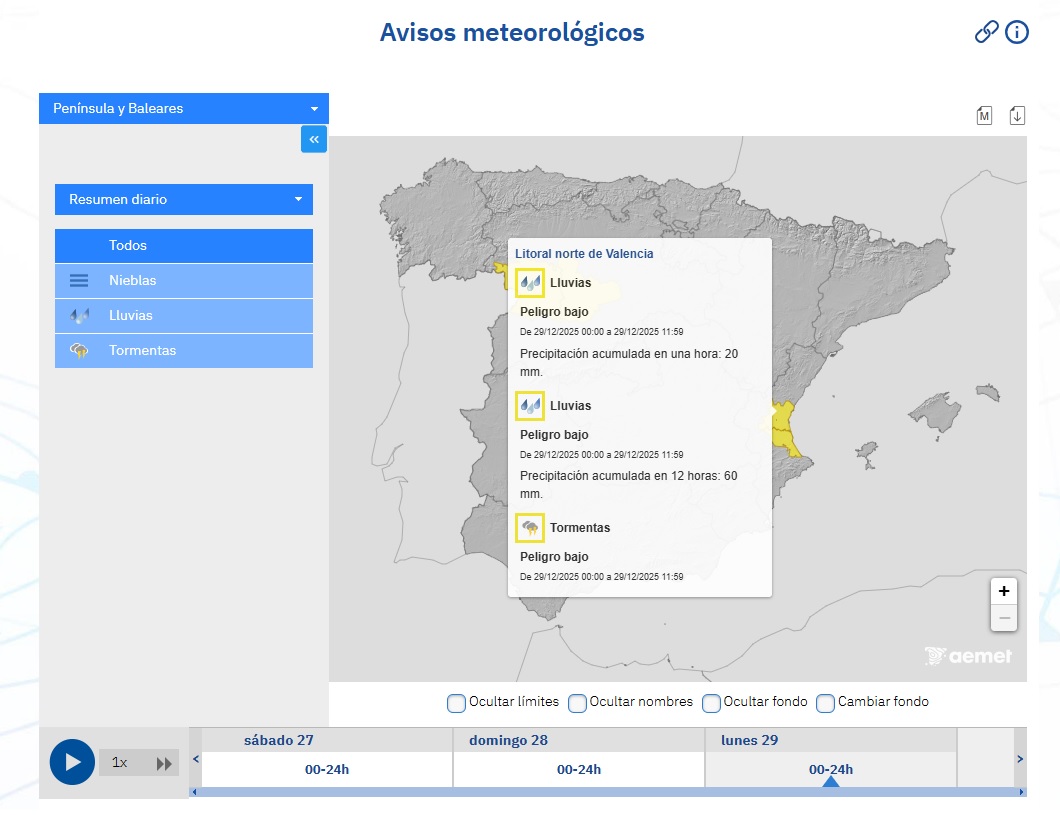Expand the Resumen diario dropdown
This screenshot has height=815, width=1060.
(x=184, y=199)
